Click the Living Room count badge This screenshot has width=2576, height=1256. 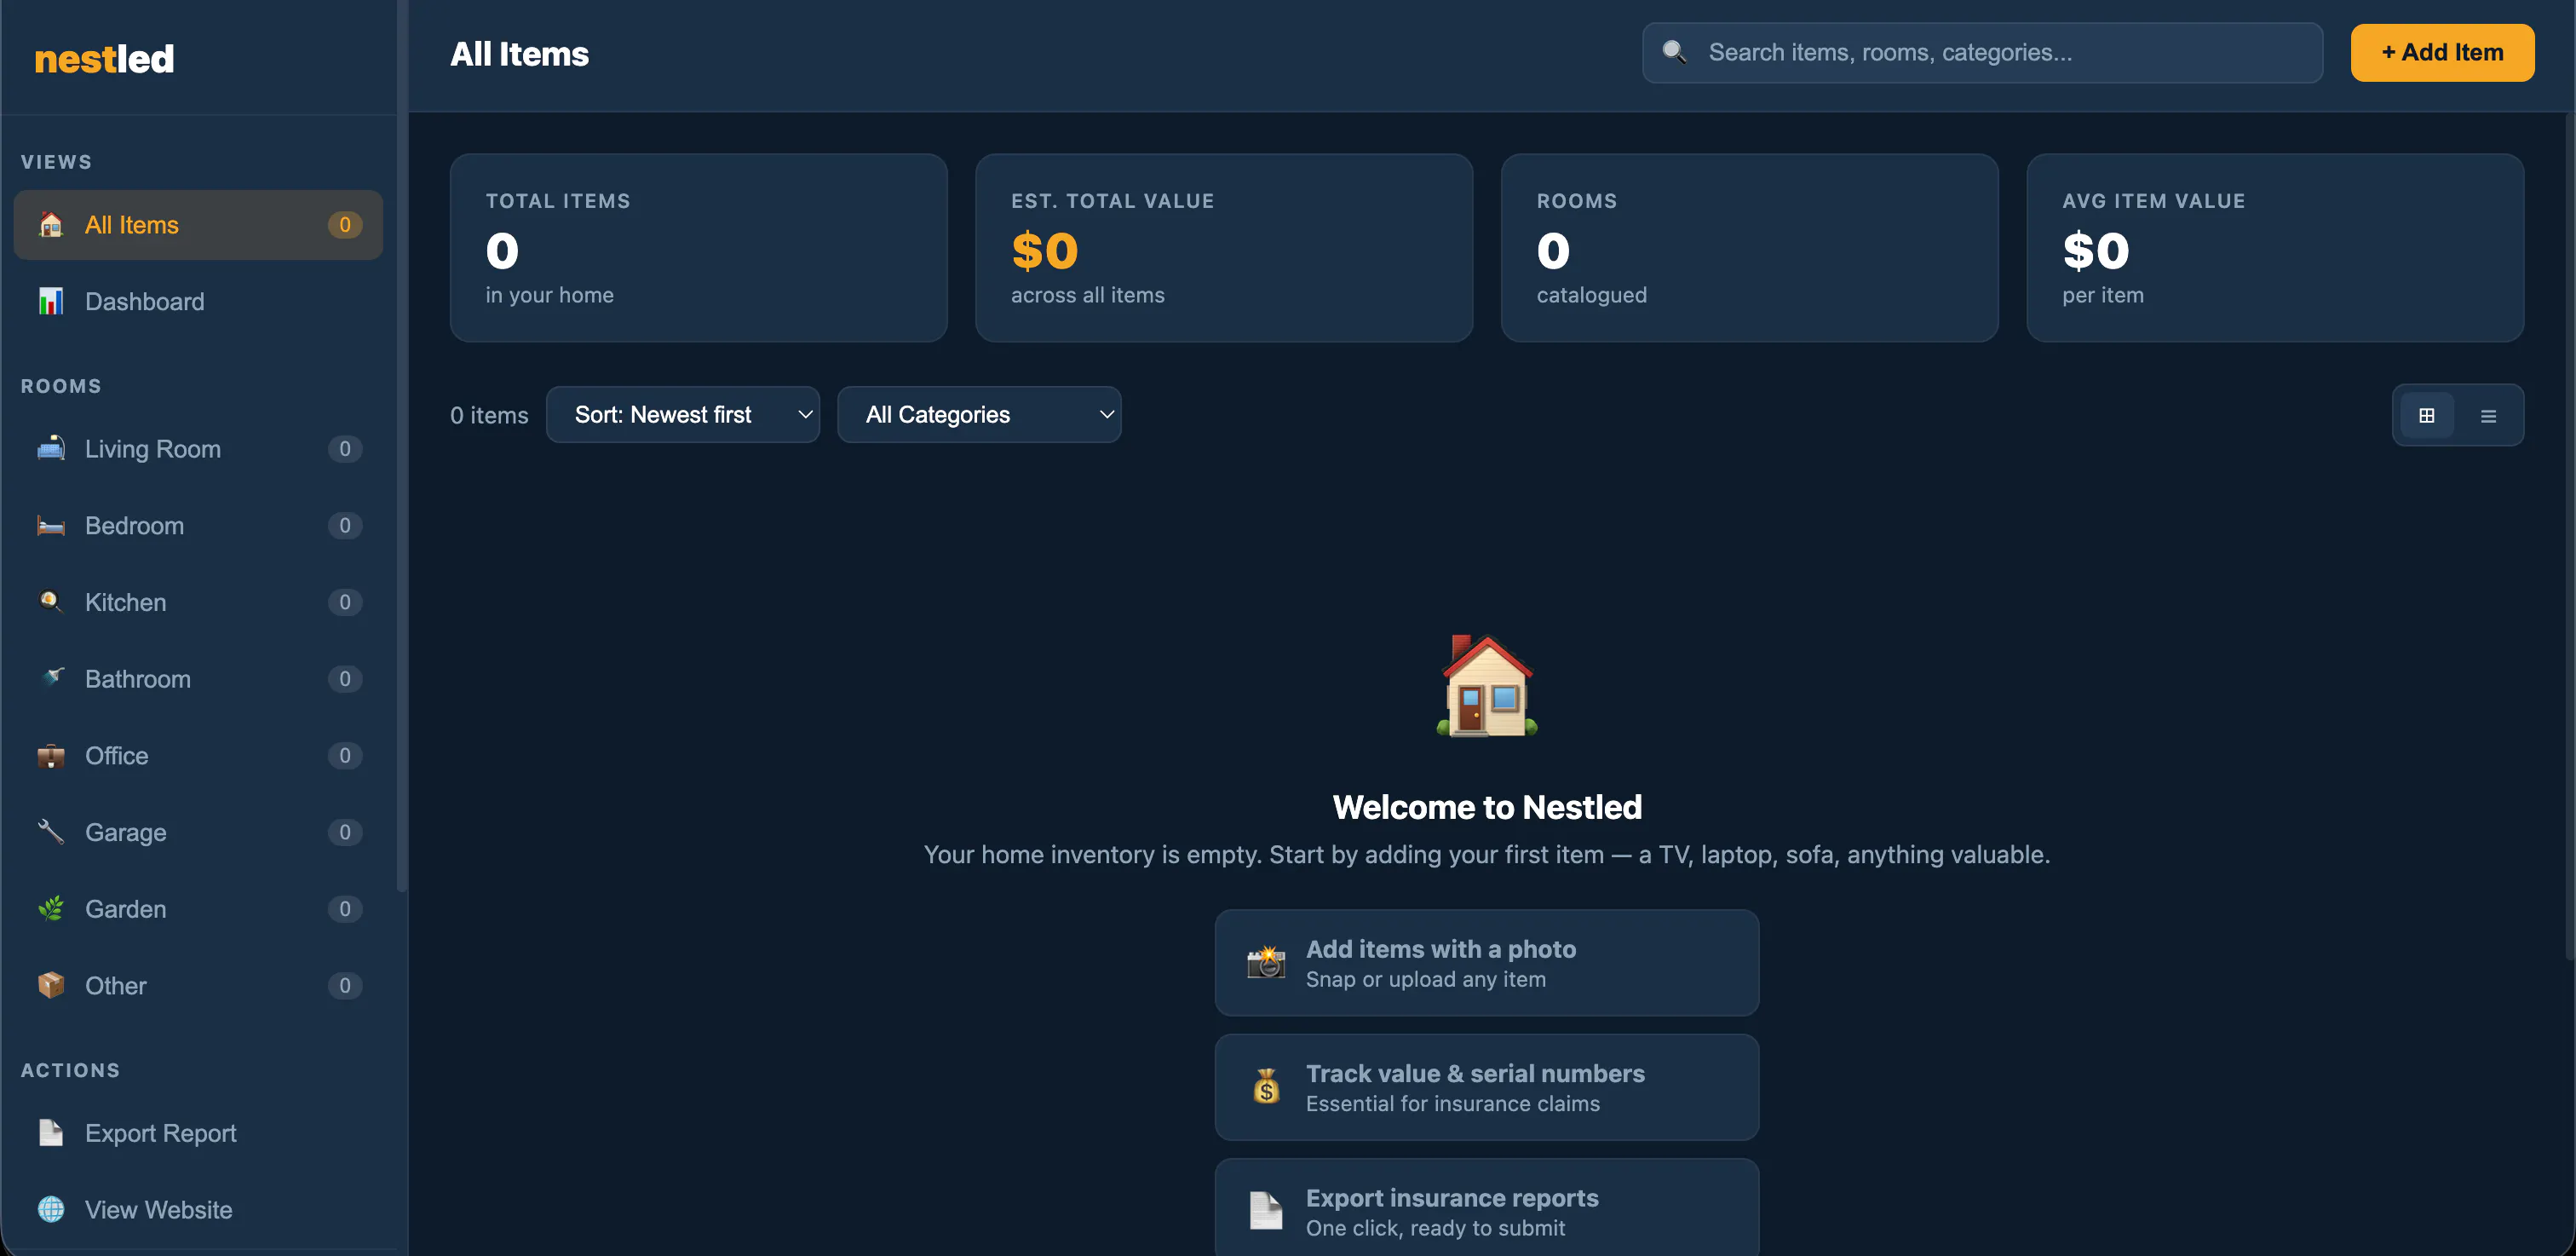(345, 449)
